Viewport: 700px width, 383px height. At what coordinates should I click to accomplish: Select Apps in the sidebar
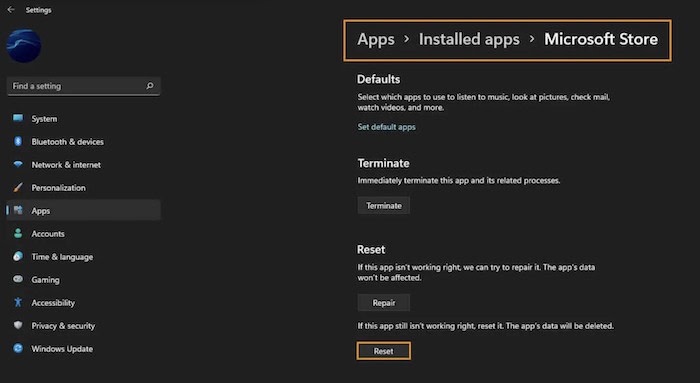pyautogui.click(x=83, y=210)
